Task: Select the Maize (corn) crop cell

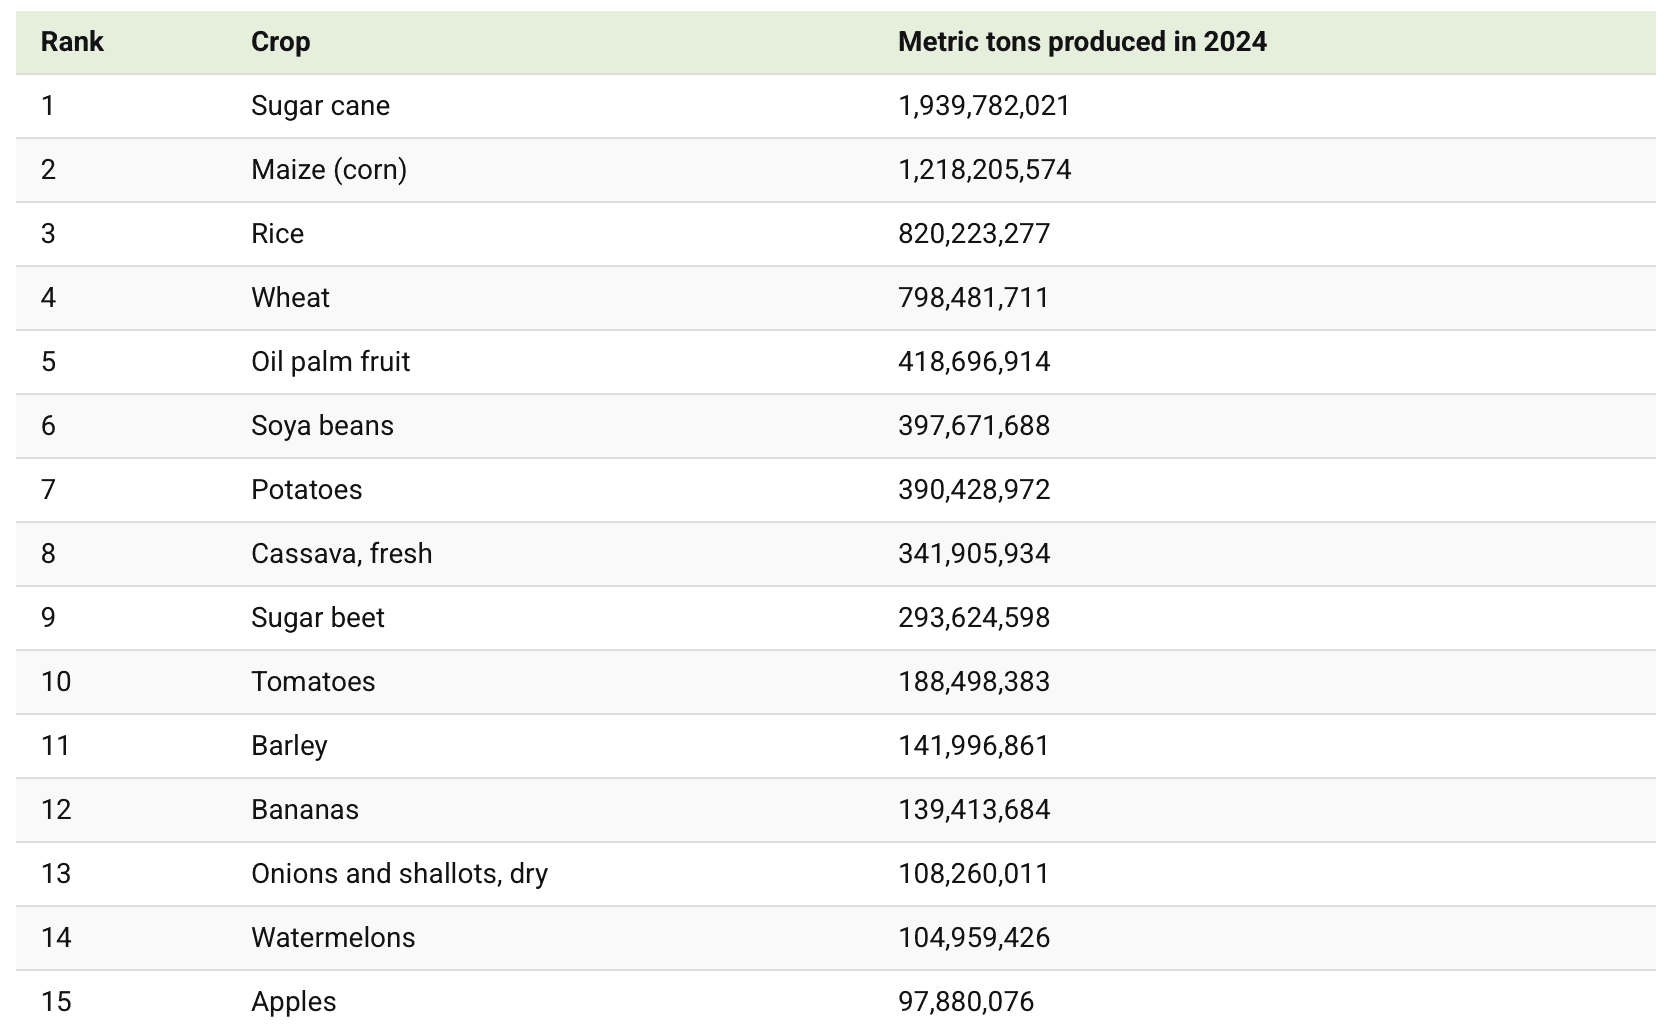Action: [328, 170]
